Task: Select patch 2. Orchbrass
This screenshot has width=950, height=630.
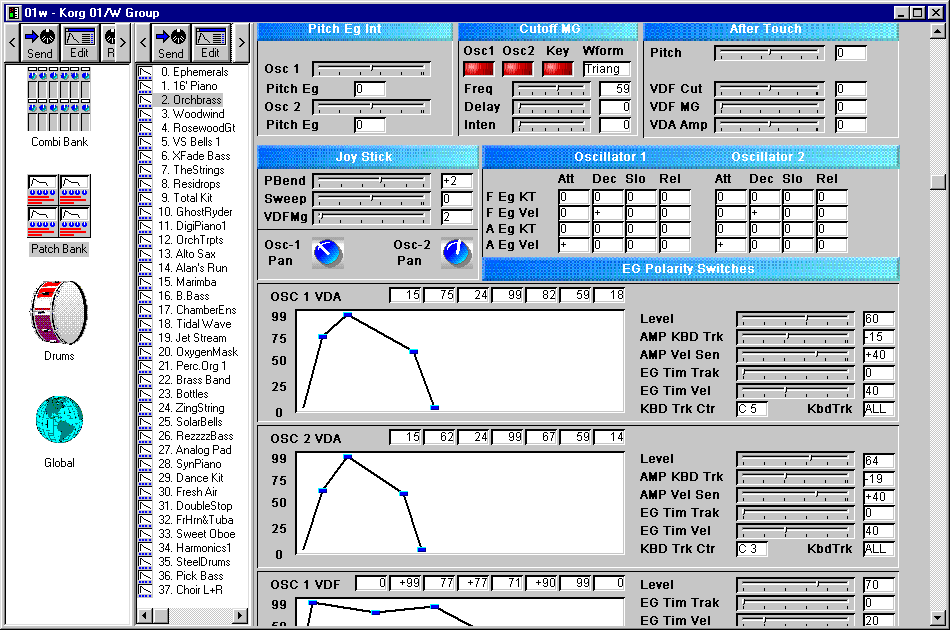Action: tap(191, 100)
